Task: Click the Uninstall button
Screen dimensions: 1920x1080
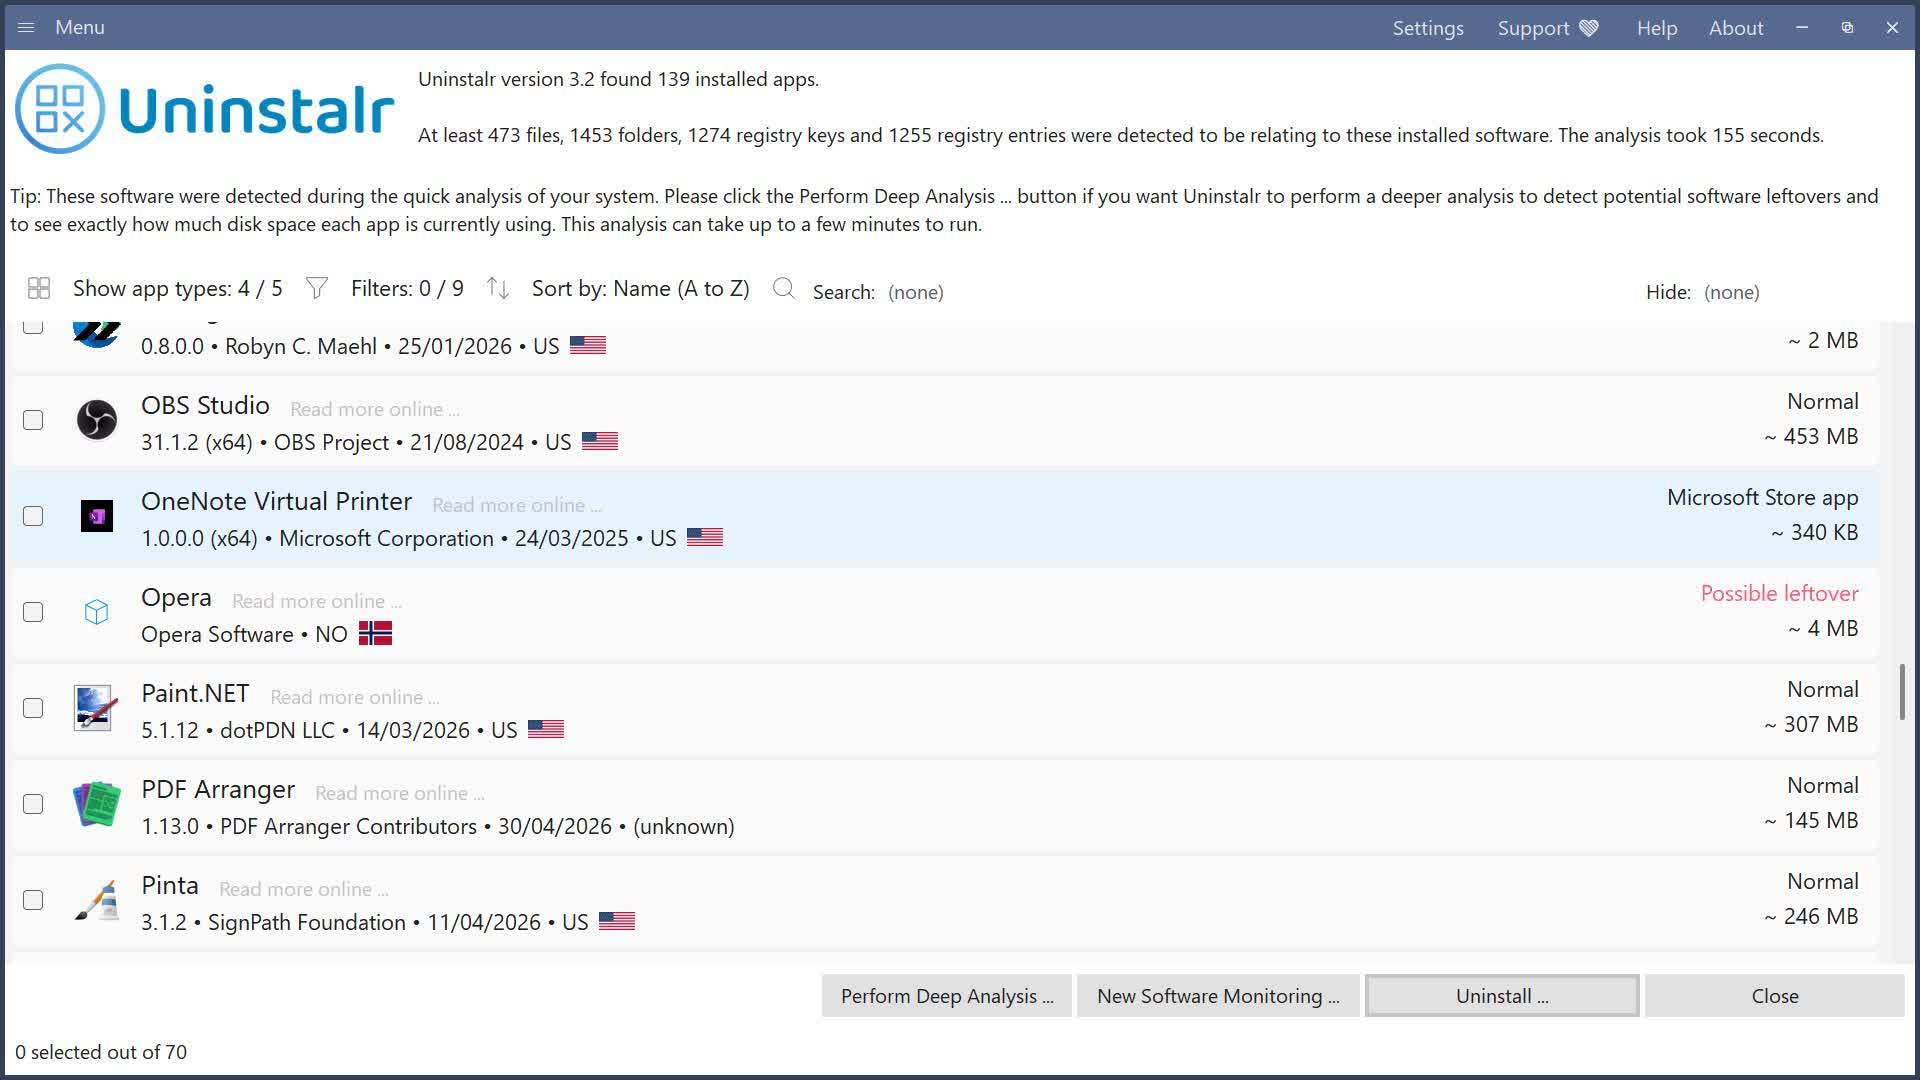Action: 1502,996
